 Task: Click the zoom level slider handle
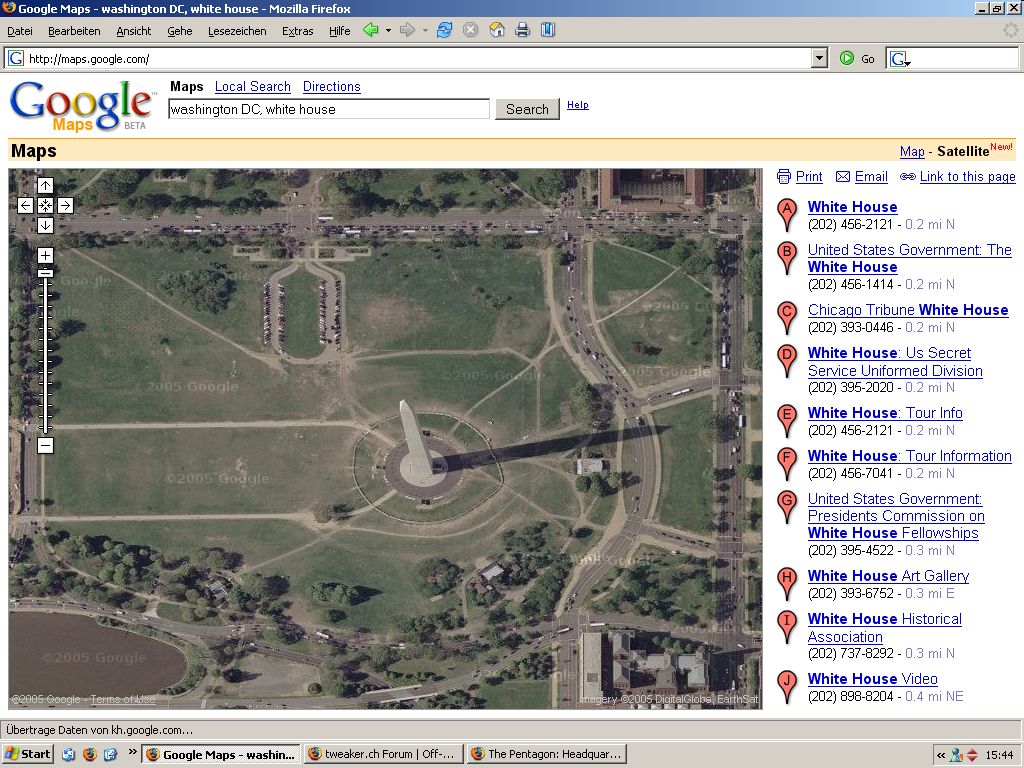pos(45,272)
